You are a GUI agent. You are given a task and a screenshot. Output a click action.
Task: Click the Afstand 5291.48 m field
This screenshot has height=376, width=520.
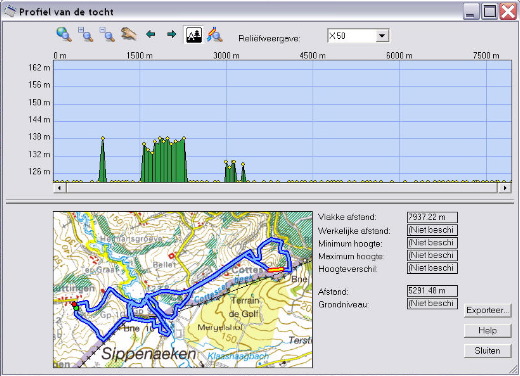click(432, 291)
